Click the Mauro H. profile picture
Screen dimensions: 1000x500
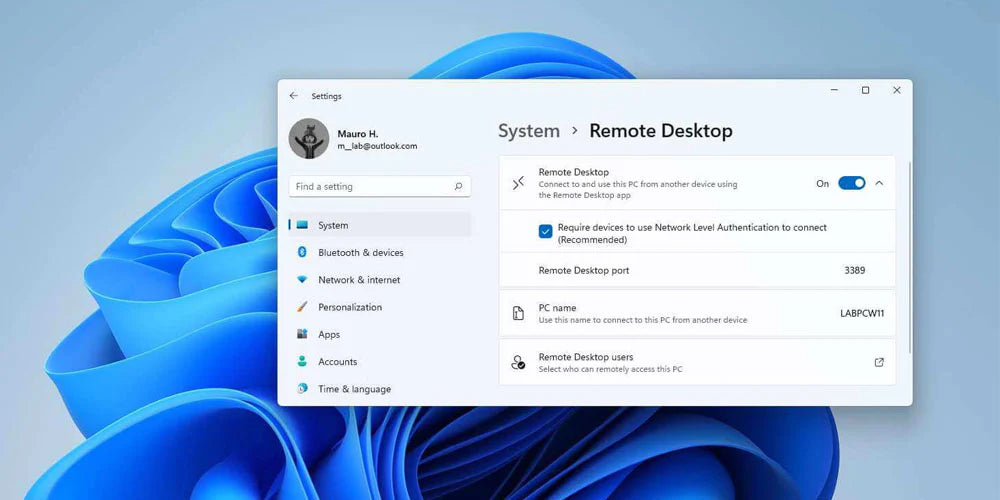(309, 139)
